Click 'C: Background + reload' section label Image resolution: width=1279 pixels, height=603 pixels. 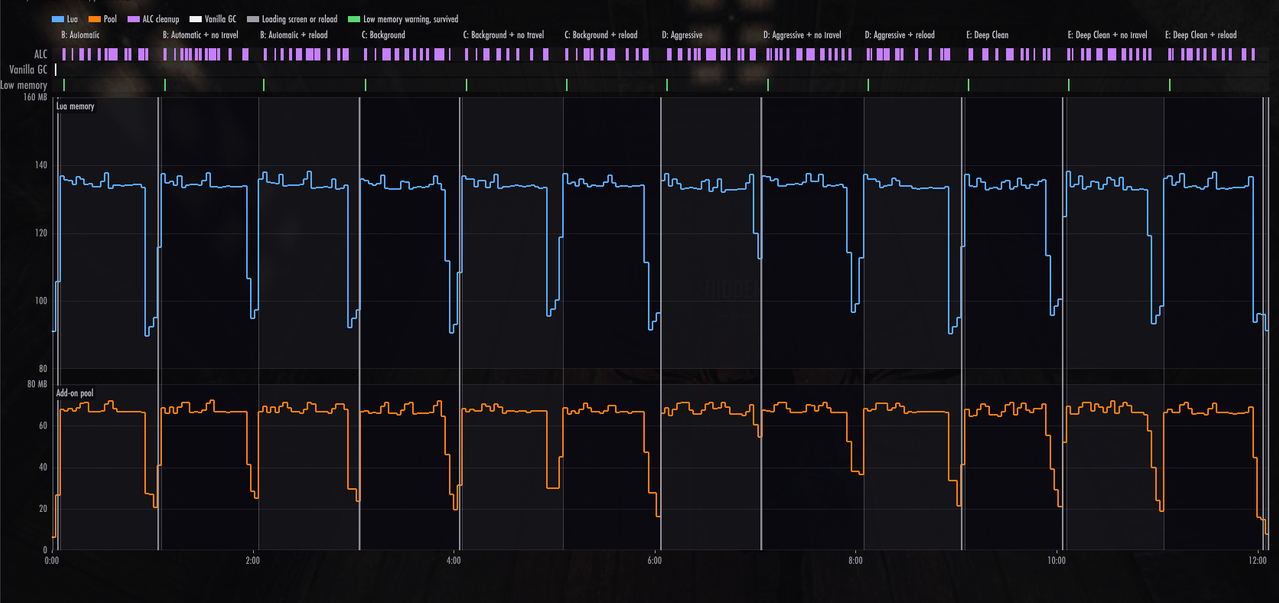click(601, 35)
